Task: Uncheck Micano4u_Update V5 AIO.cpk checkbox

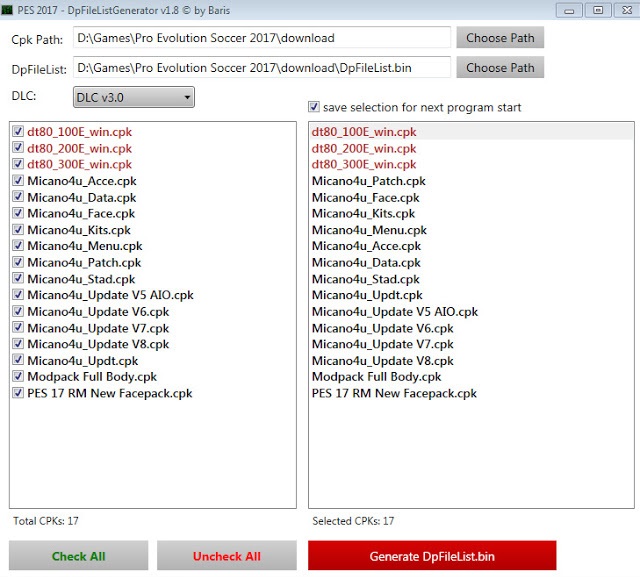Action: click(18, 295)
